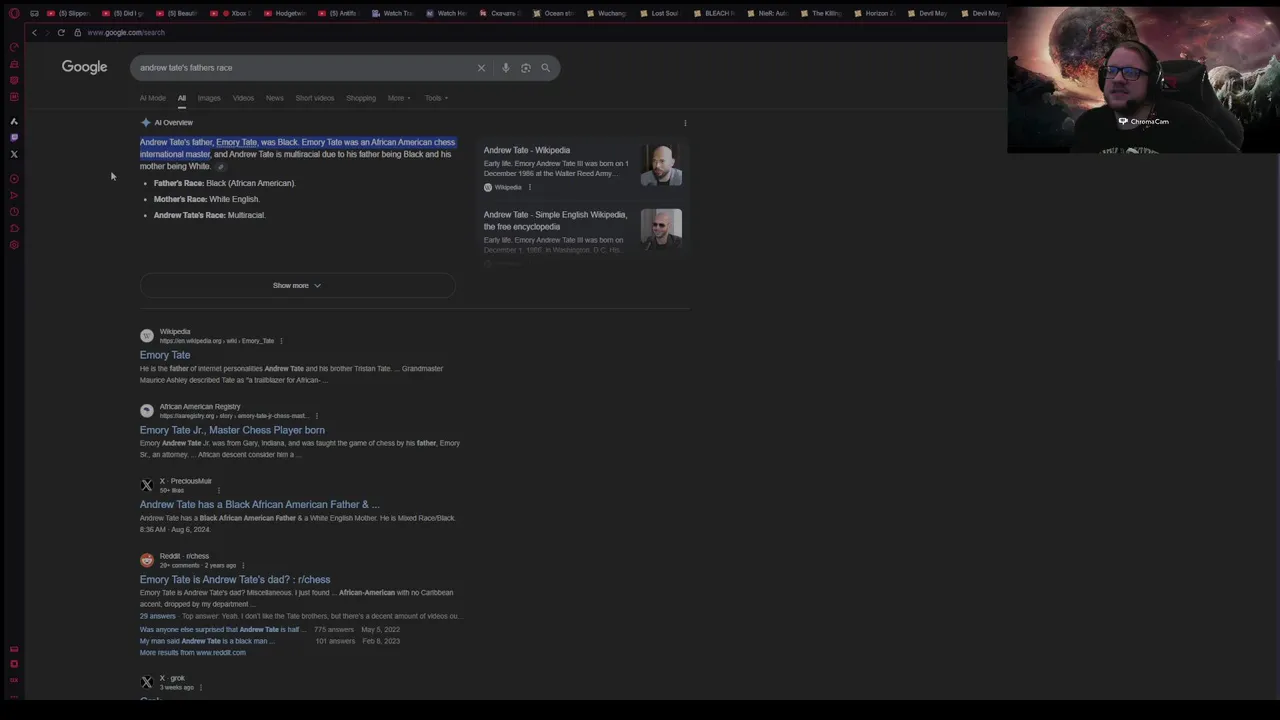
Task: Clear the search query with X icon
Action: 481,68
